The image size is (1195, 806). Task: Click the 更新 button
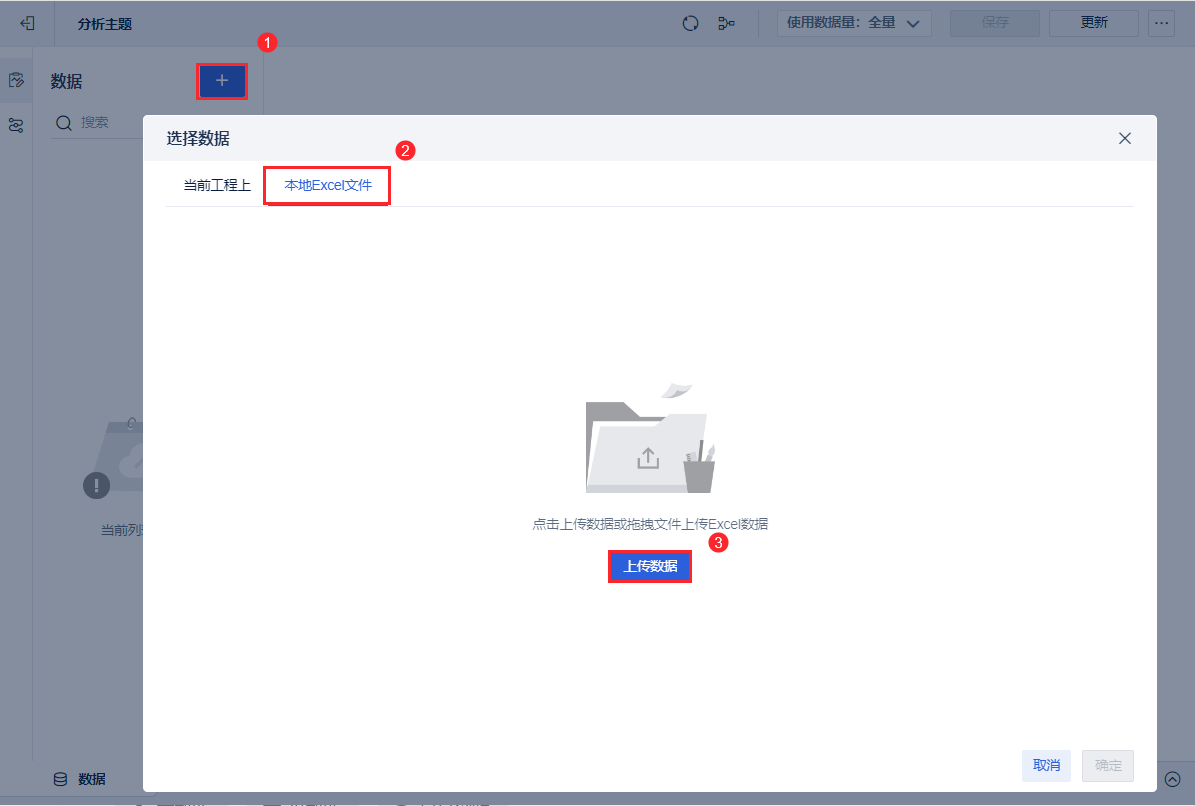(1094, 23)
